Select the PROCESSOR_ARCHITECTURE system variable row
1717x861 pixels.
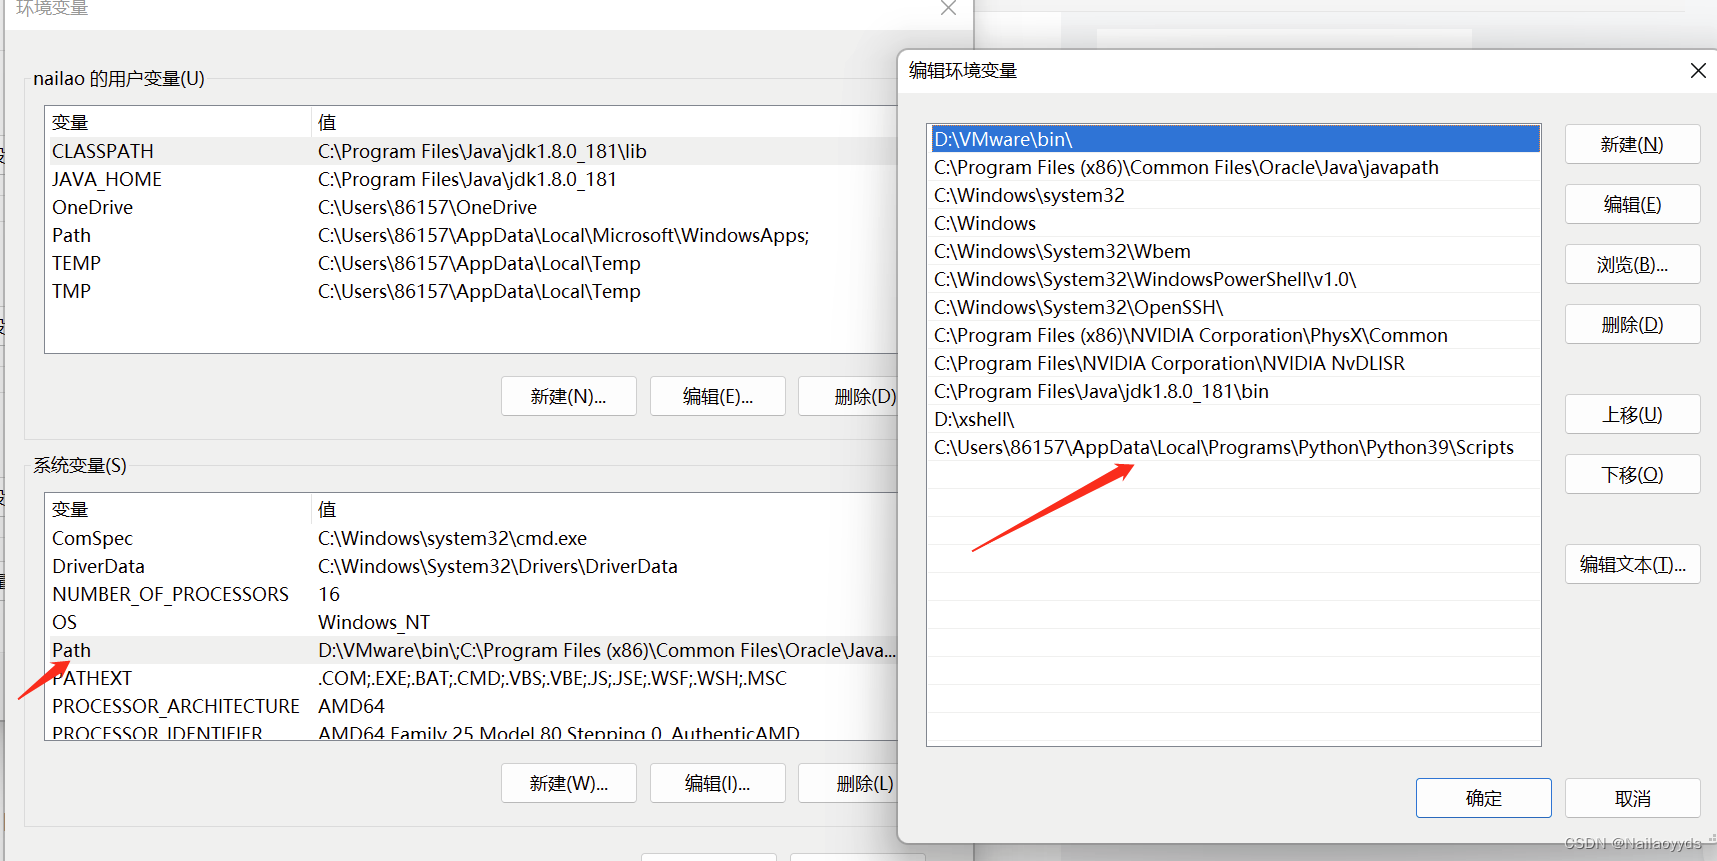click(472, 706)
